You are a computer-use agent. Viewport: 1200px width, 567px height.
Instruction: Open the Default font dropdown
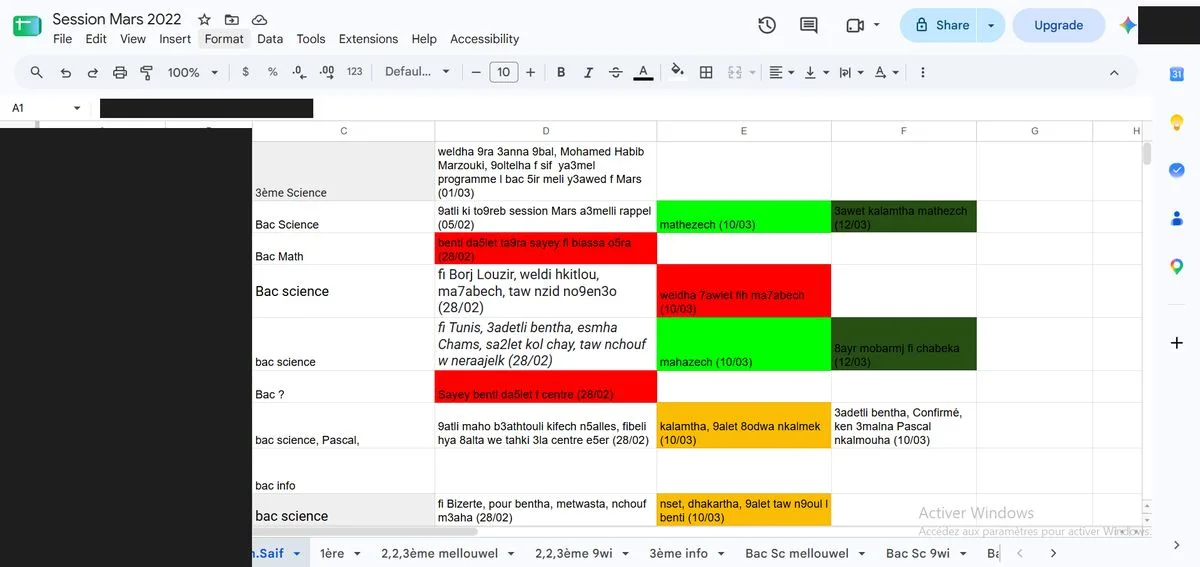[418, 72]
